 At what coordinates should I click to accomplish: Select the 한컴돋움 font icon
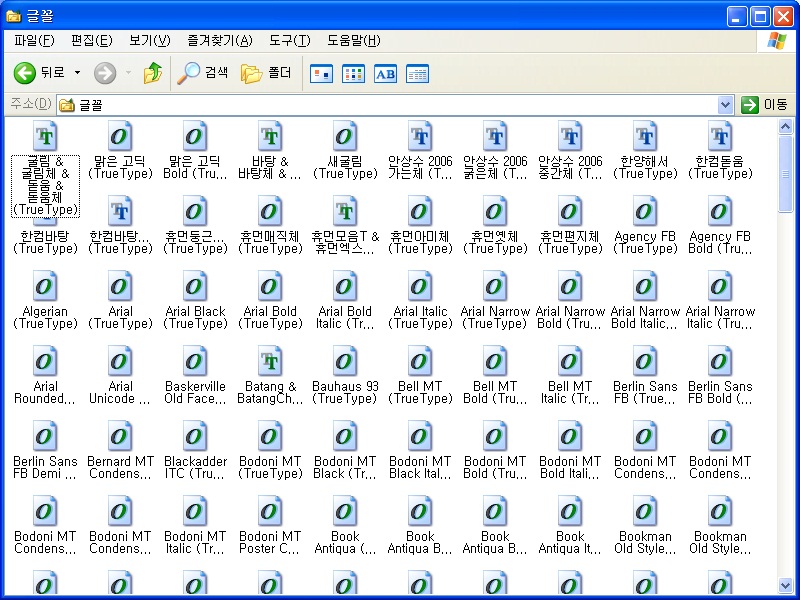720,136
